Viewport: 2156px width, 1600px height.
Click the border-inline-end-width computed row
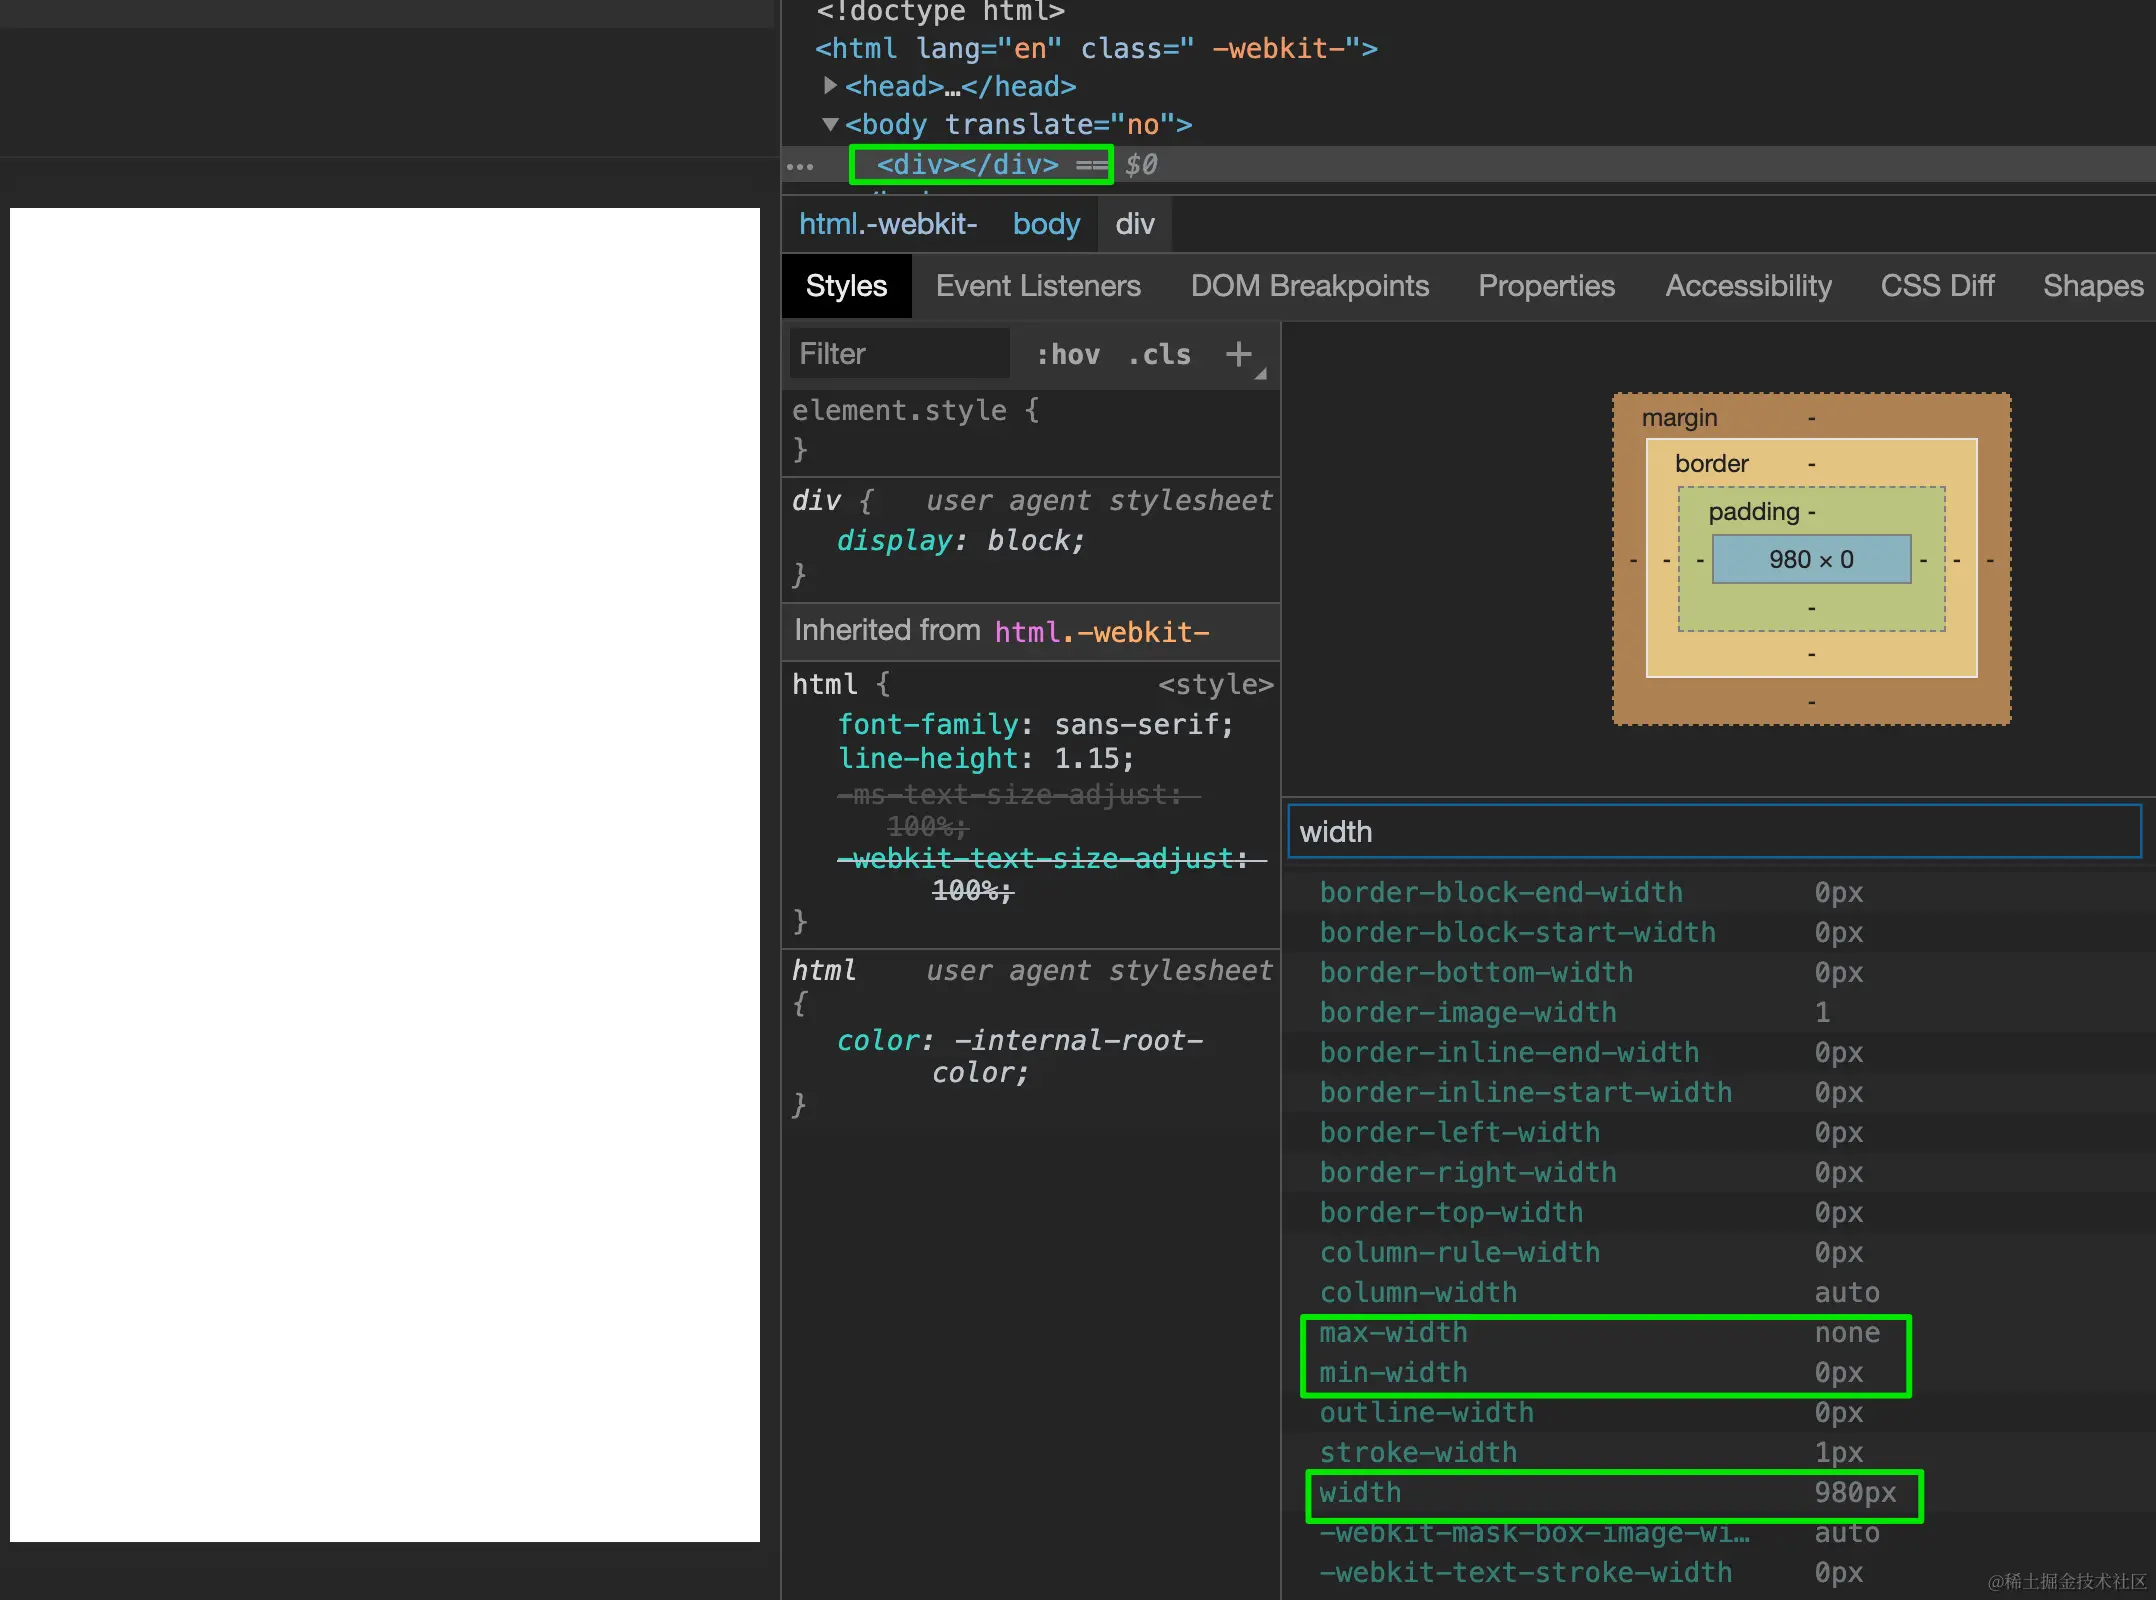click(x=1718, y=1052)
